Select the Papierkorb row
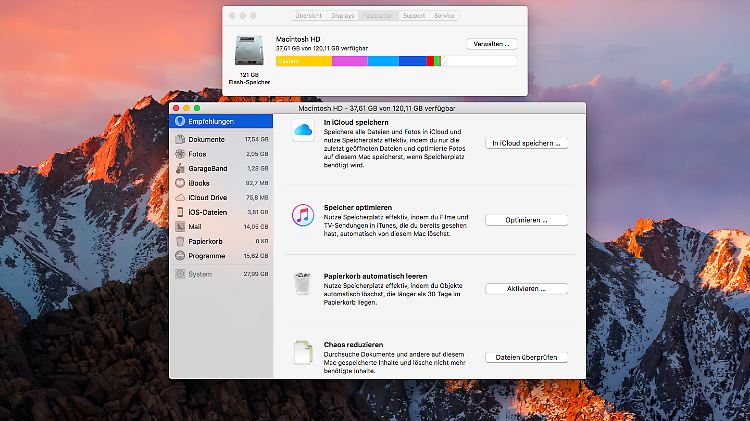 coord(221,241)
